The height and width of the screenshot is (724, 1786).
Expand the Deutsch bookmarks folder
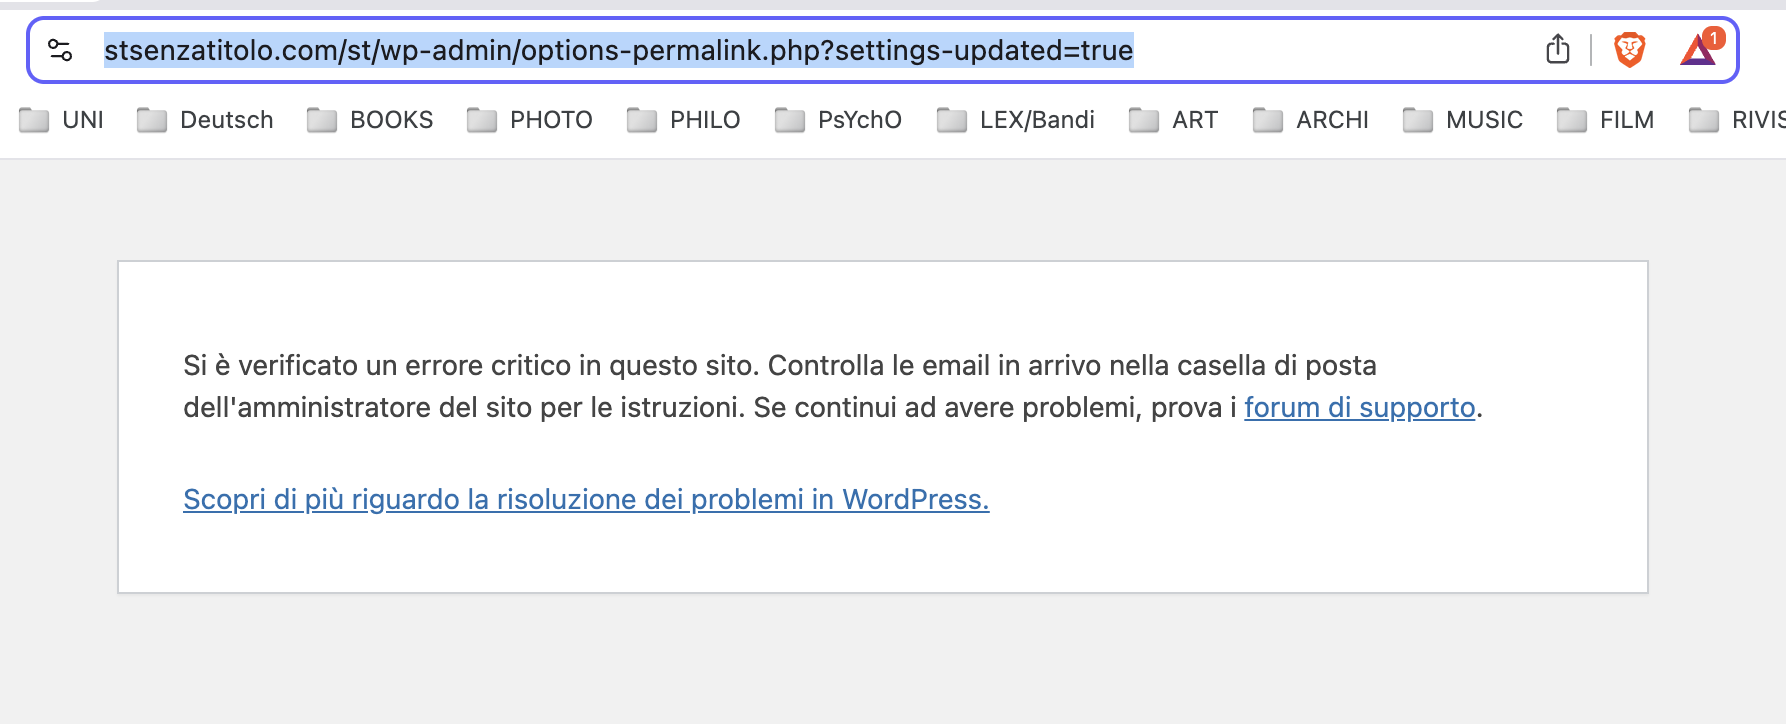[x=205, y=120]
